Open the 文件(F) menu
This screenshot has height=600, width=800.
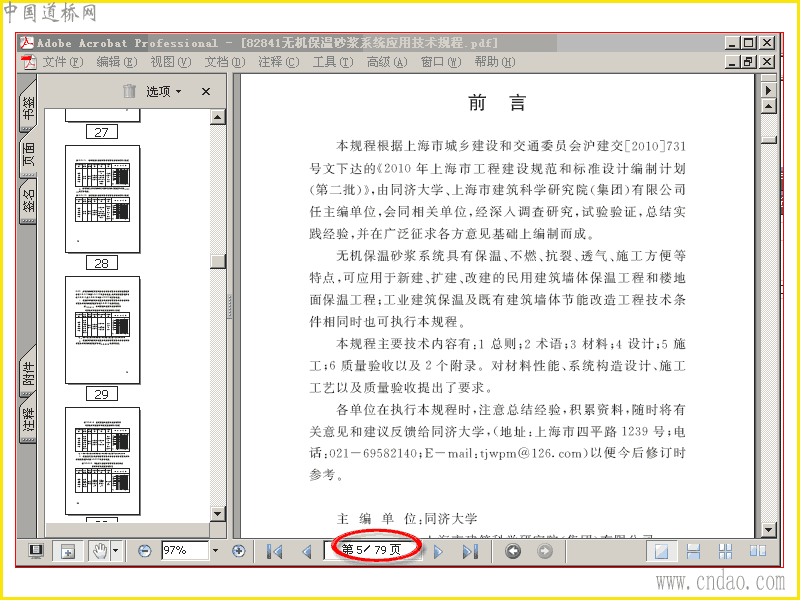coord(62,62)
